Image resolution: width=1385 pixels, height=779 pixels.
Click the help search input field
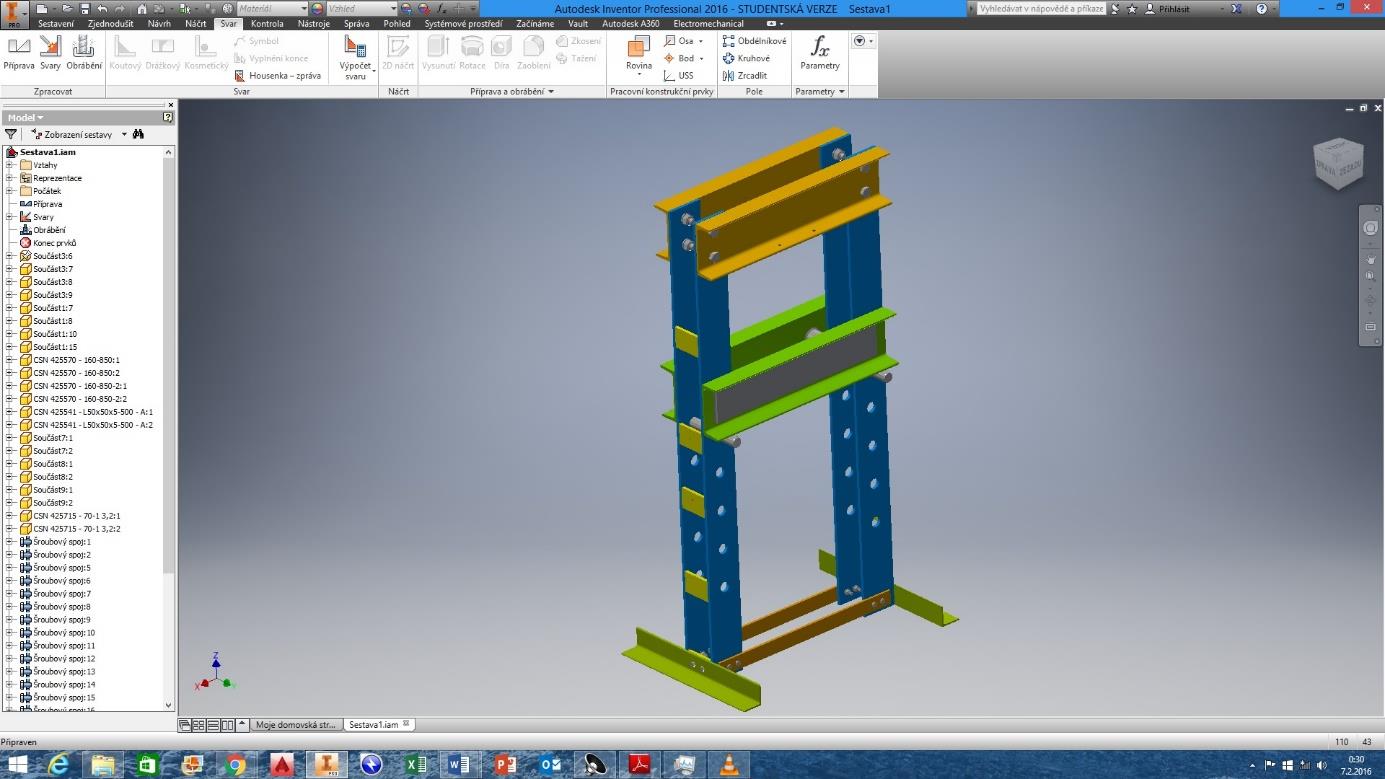click(1041, 9)
